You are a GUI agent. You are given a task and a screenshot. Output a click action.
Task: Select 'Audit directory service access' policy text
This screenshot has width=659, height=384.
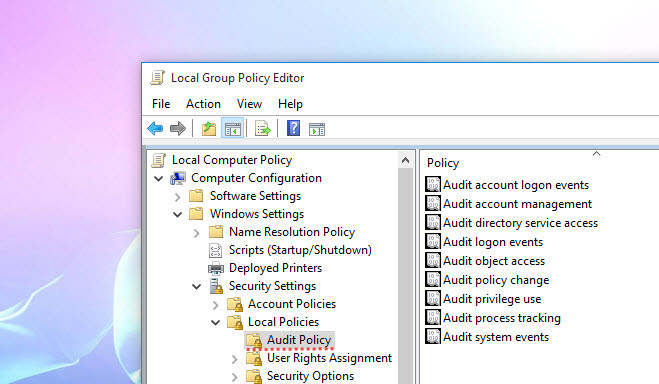coord(520,223)
